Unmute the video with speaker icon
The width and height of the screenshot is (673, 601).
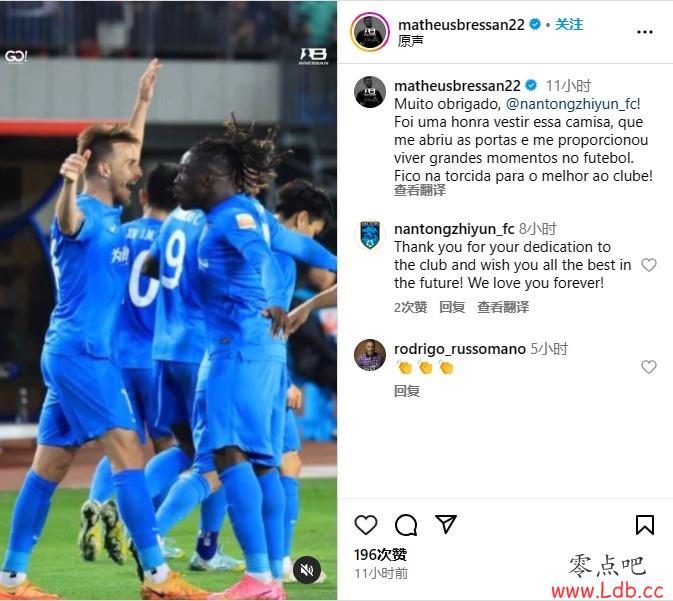point(306,570)
